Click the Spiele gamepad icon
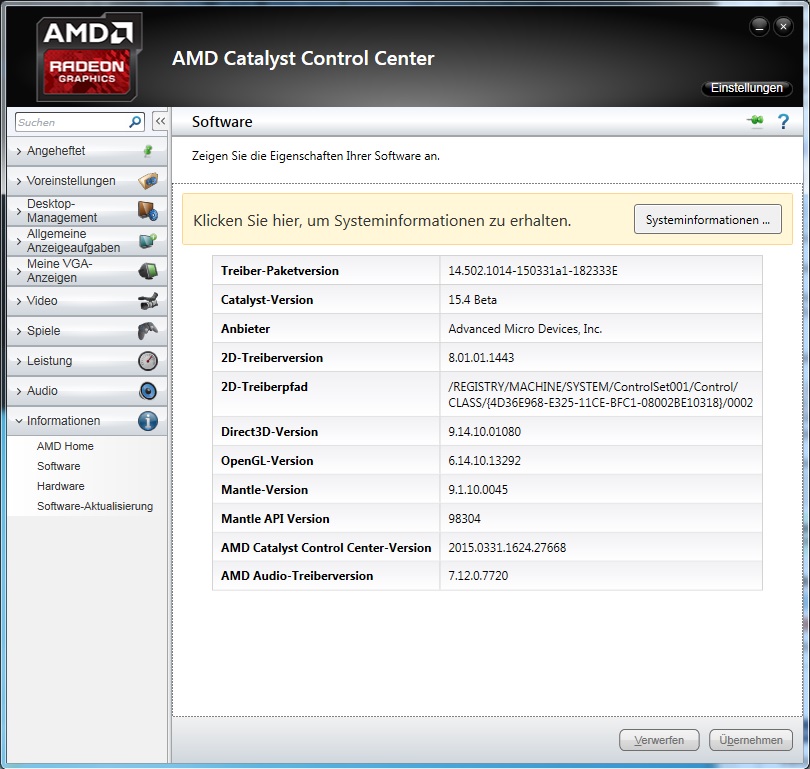 coord(148,331)
